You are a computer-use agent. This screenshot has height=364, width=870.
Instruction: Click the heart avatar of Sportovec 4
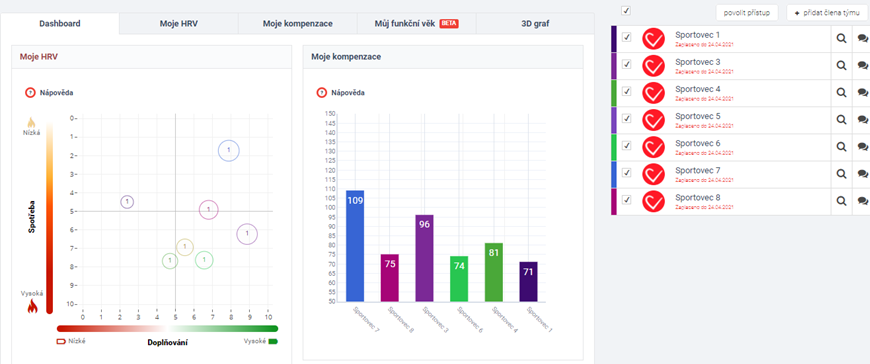point(654,93)
